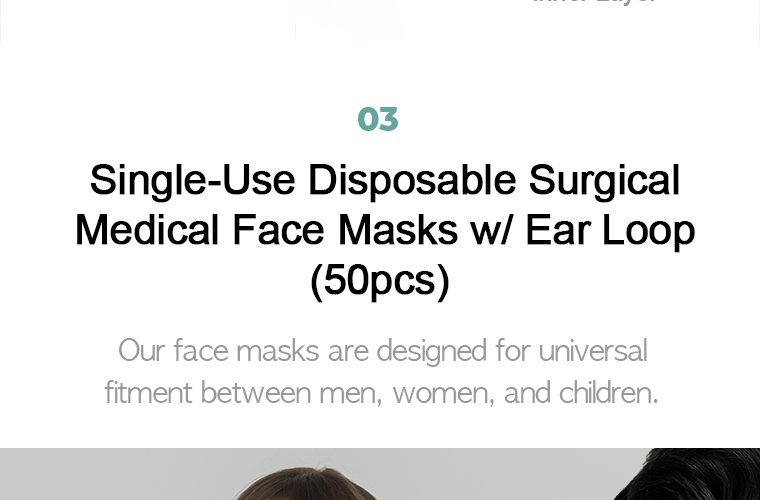Click the "(50pcs)" quantity text
This screenshot has width=760, height=500.
tap(380, 281)
